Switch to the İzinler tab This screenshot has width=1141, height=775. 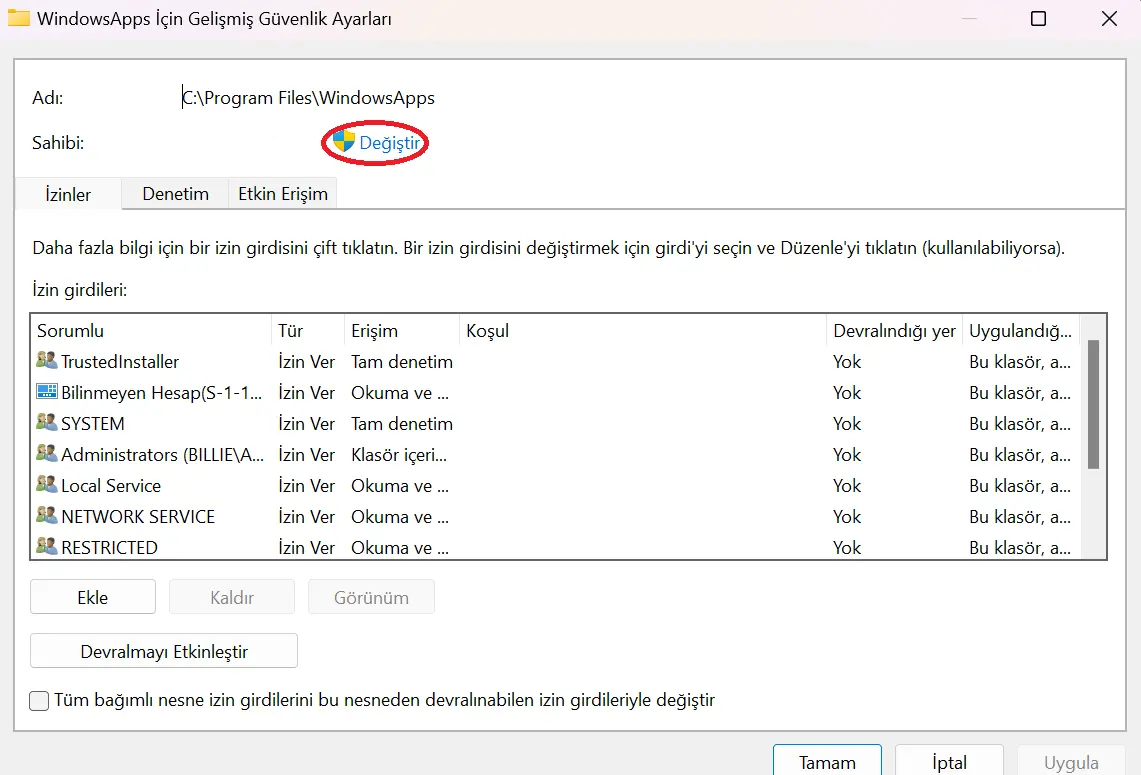68,194
